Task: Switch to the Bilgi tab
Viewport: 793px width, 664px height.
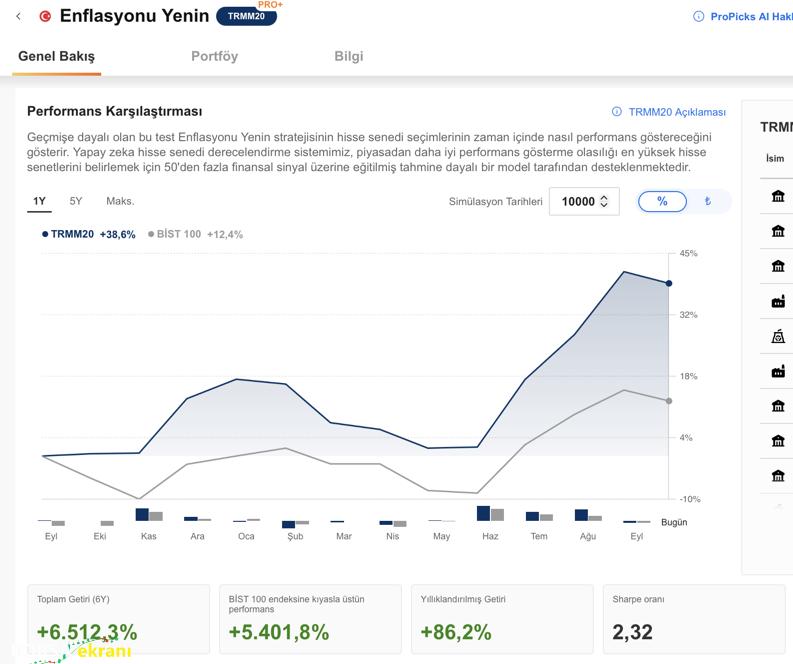Action: (x=348, y=56)
